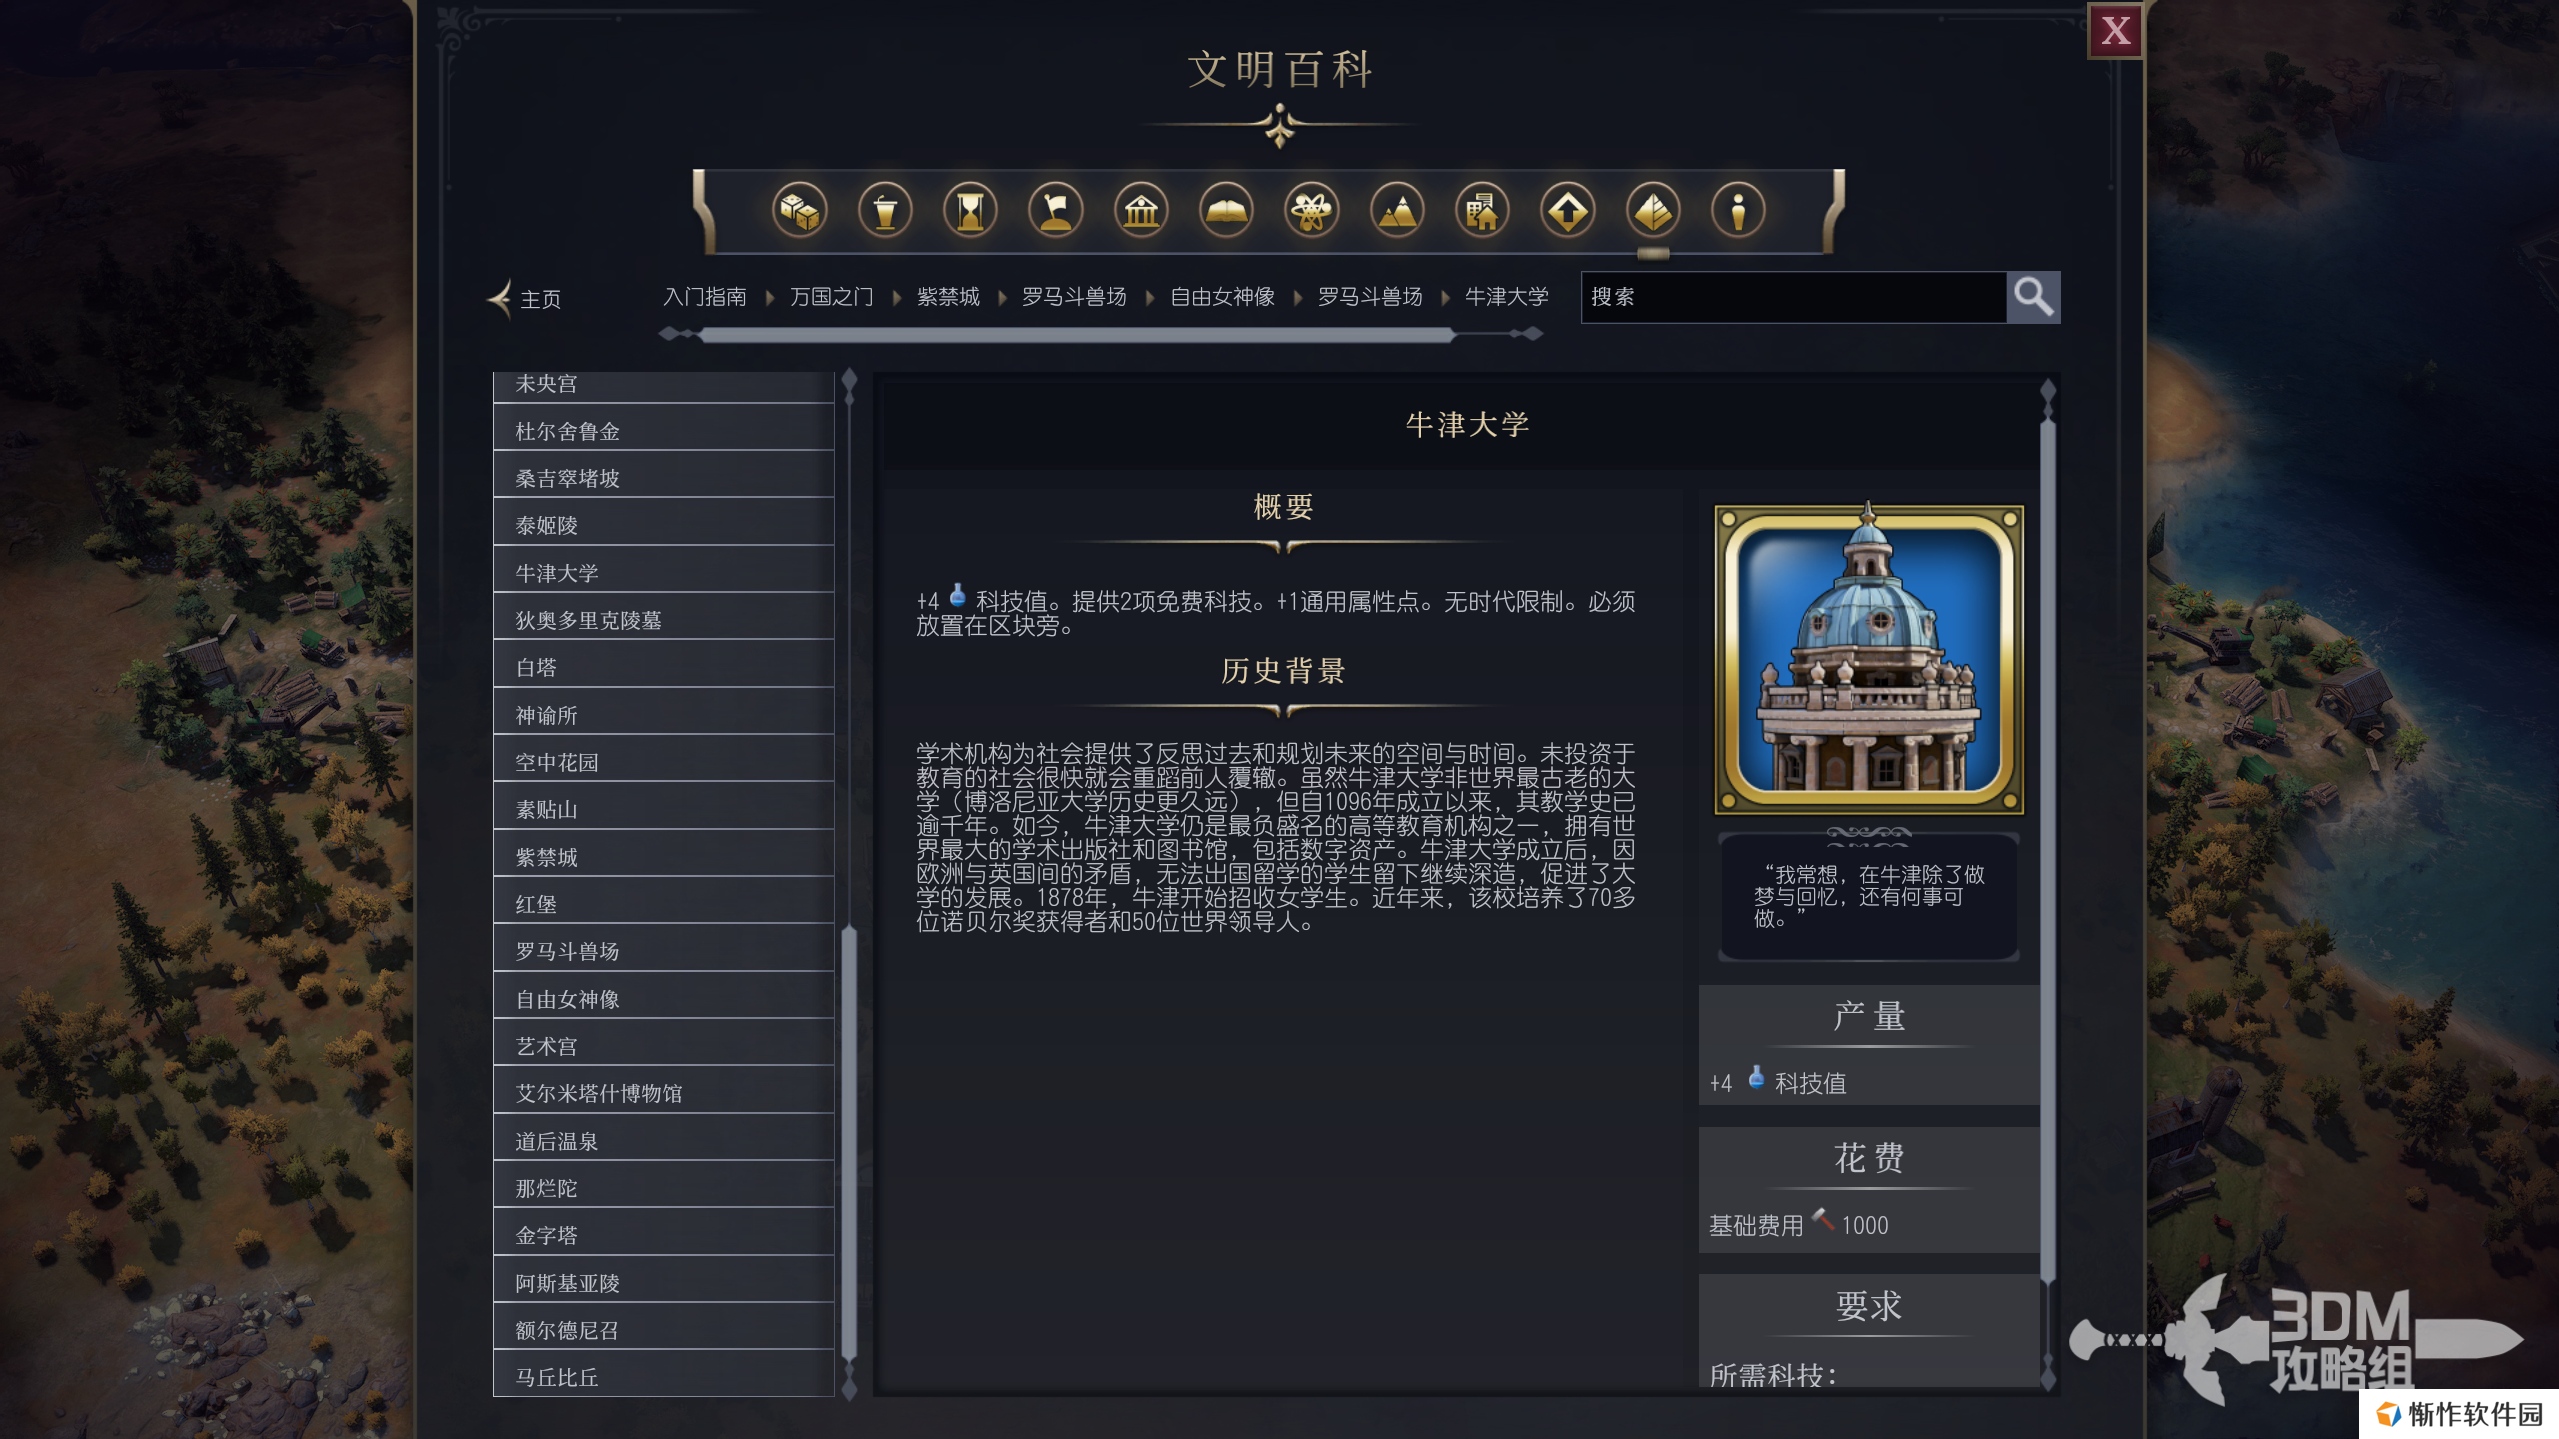
Task: Select 艾尔米塔什博物馆 in the list
Action: [663, 1090]
